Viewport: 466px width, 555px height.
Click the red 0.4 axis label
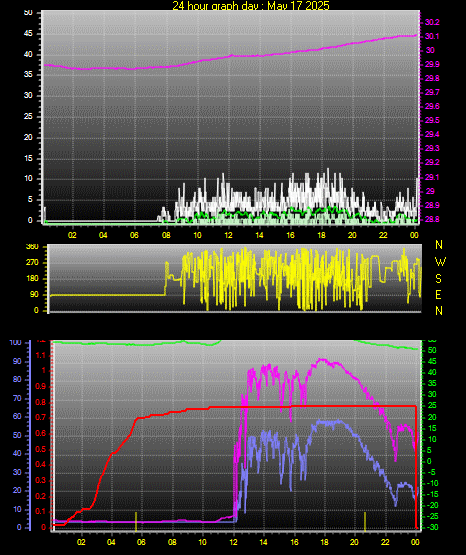pos(41,465)
